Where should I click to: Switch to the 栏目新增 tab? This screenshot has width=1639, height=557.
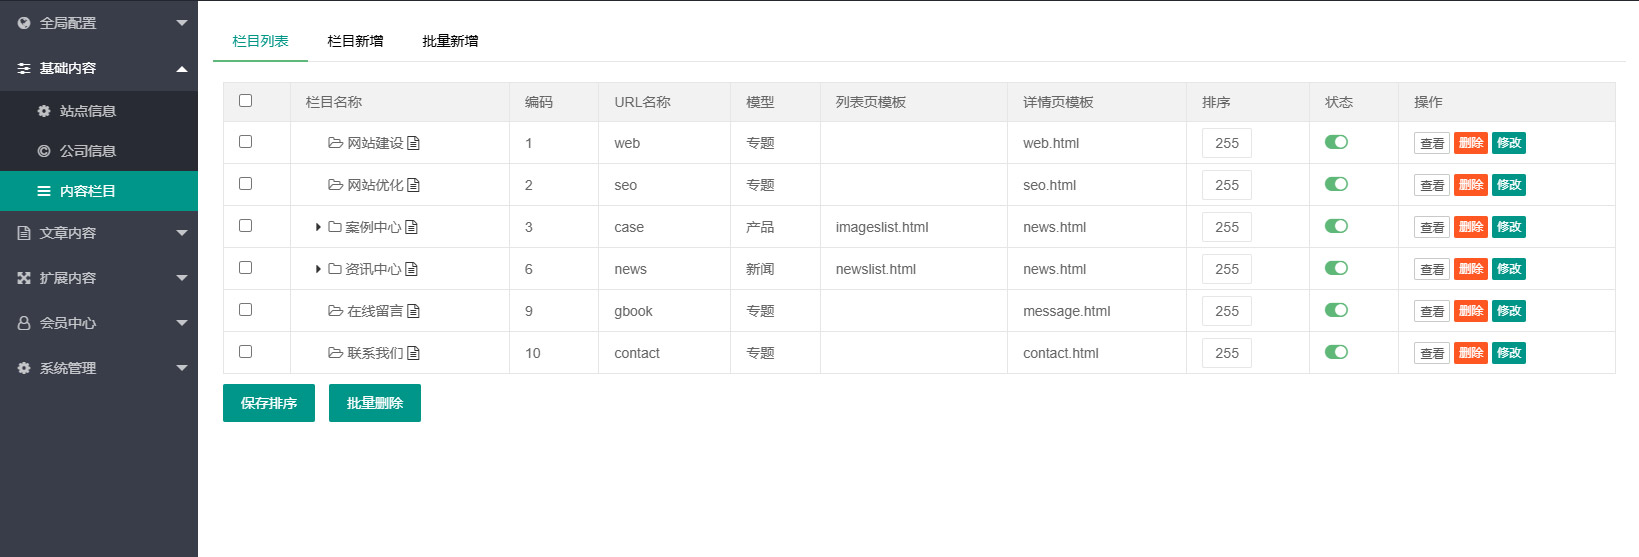(x=355, y=41)
